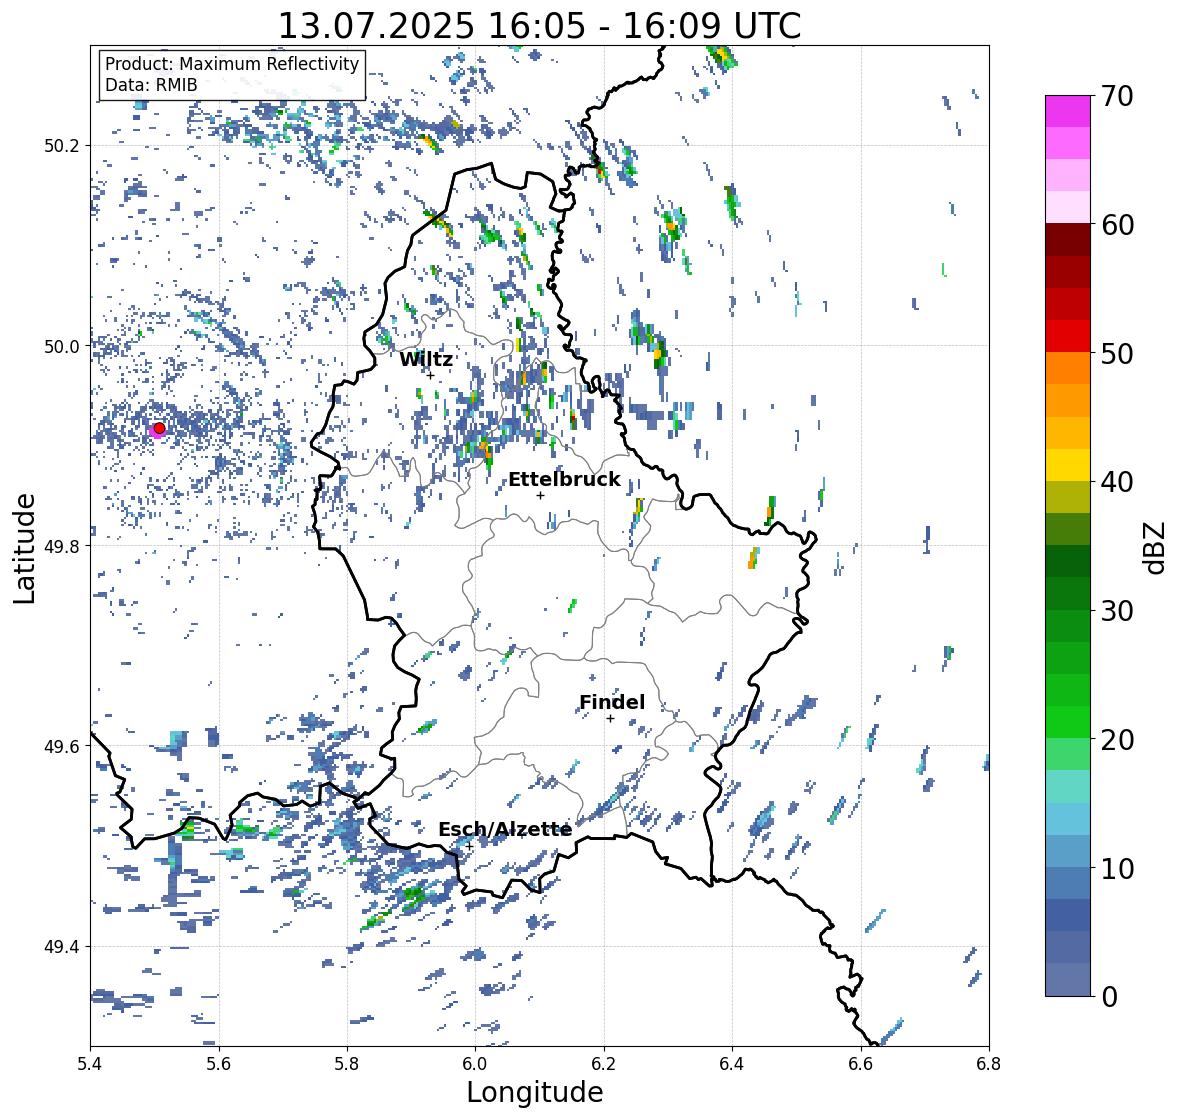Select the Esch/Alzette station label
1179x1117 pixels.
(505, 829)
